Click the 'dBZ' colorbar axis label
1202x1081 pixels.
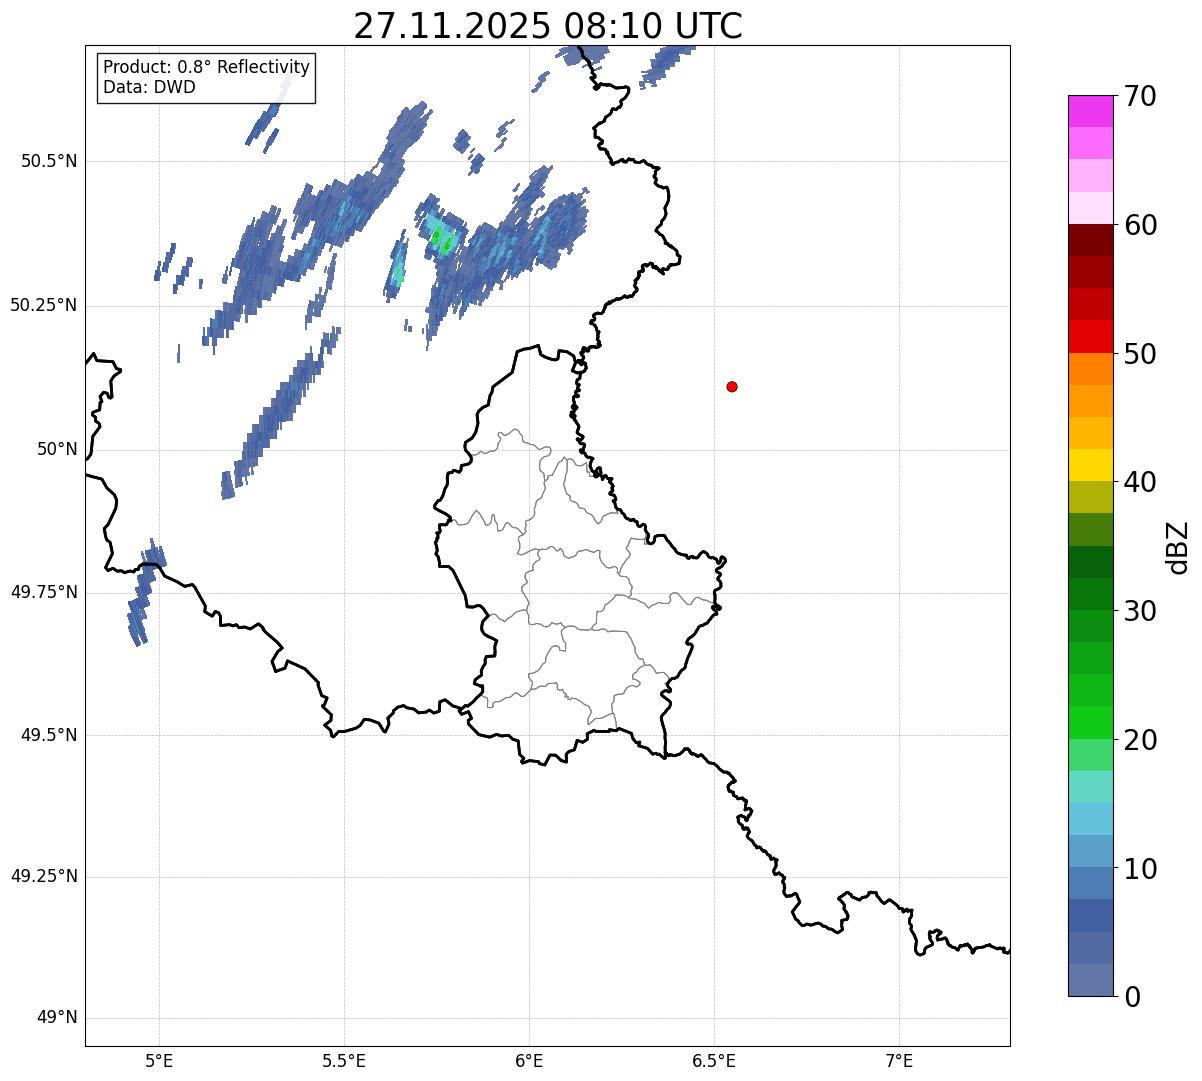click(1178, 547)
